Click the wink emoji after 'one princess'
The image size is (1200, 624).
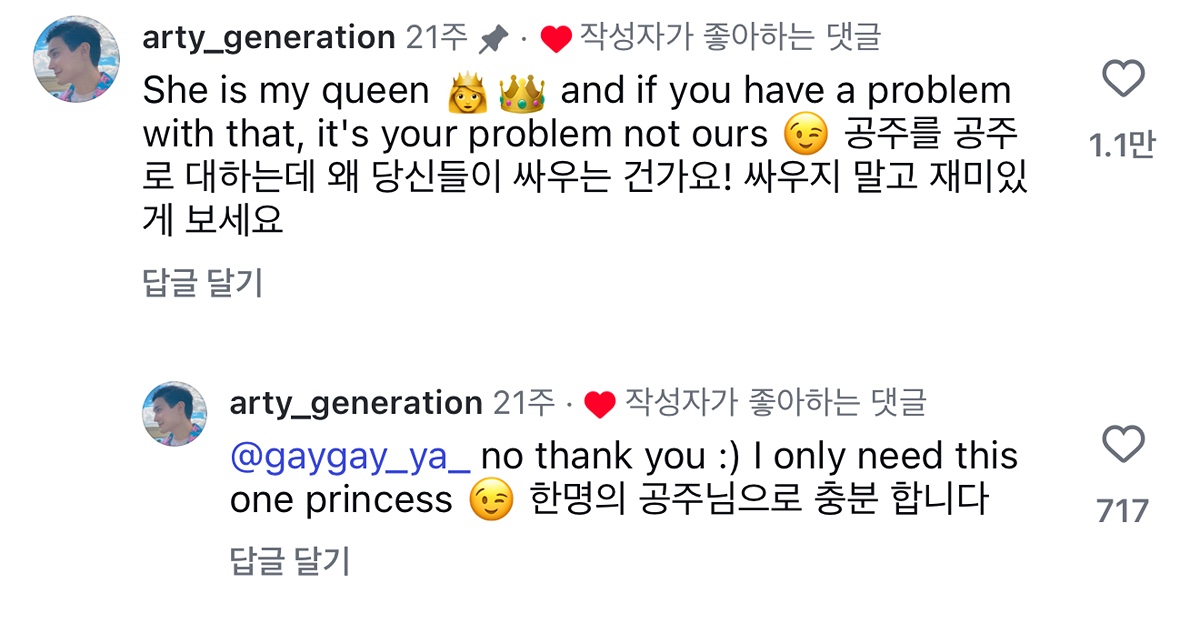490,500
